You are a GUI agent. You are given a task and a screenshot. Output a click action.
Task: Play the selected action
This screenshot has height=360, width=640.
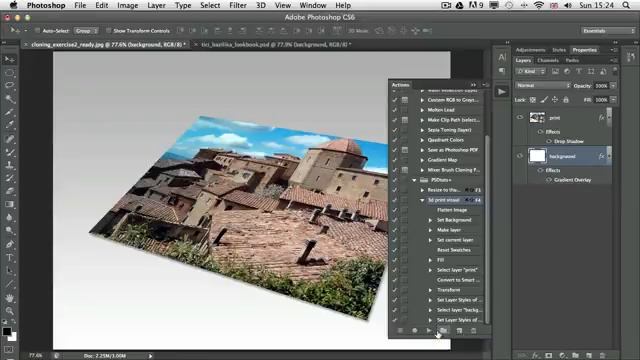pos(429,331)
